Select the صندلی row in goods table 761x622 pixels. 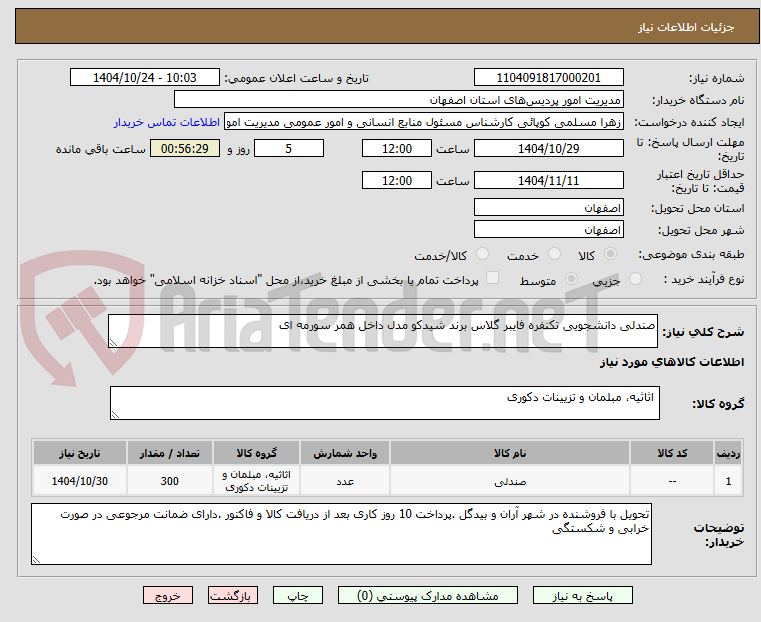(x=387, y=481)
